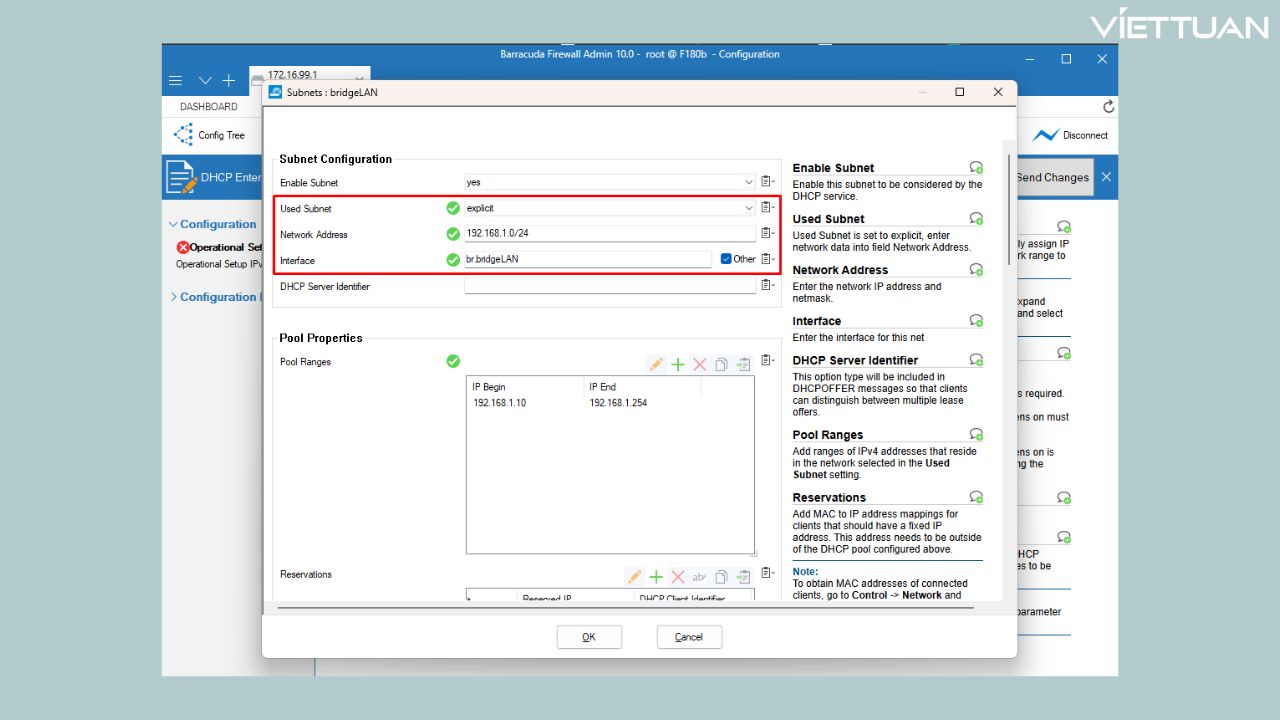Click the Send Changes button
1280x720 pixels.
1052,177
